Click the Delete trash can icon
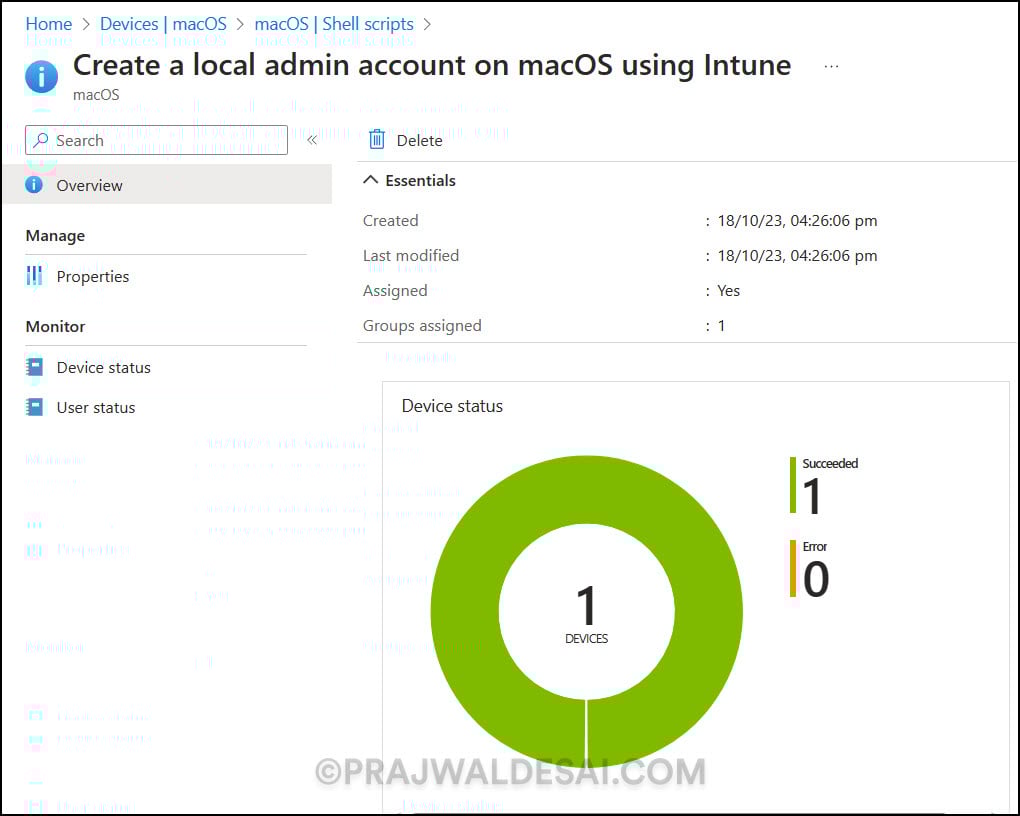This screenshot has height=816, width=1020. coord(377,140)
